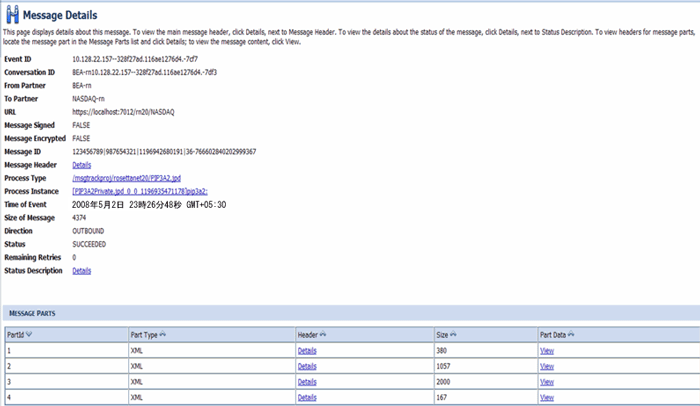Click the size cell 2000

443,382
